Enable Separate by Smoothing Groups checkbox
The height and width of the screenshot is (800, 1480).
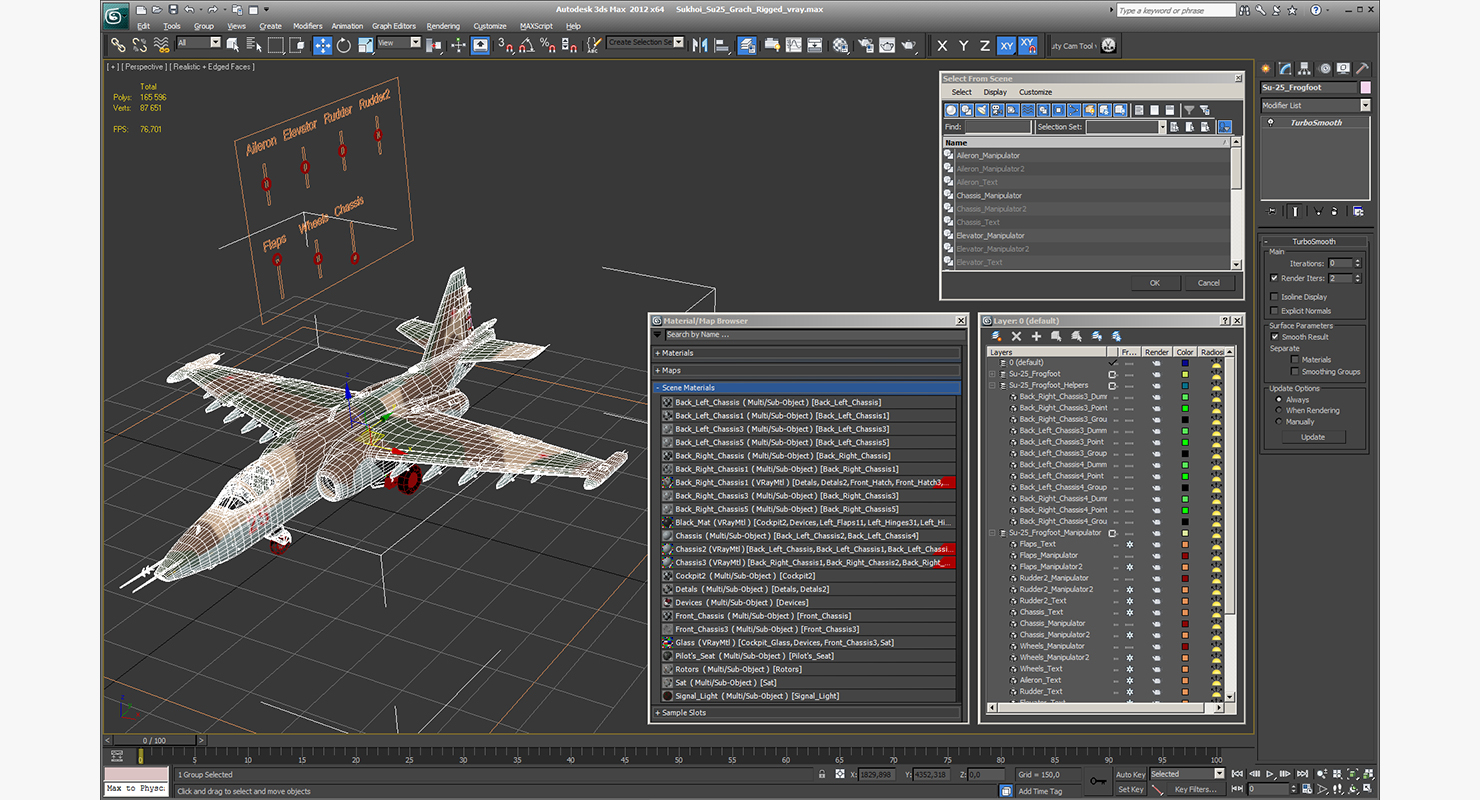(x=1294, y=372)
